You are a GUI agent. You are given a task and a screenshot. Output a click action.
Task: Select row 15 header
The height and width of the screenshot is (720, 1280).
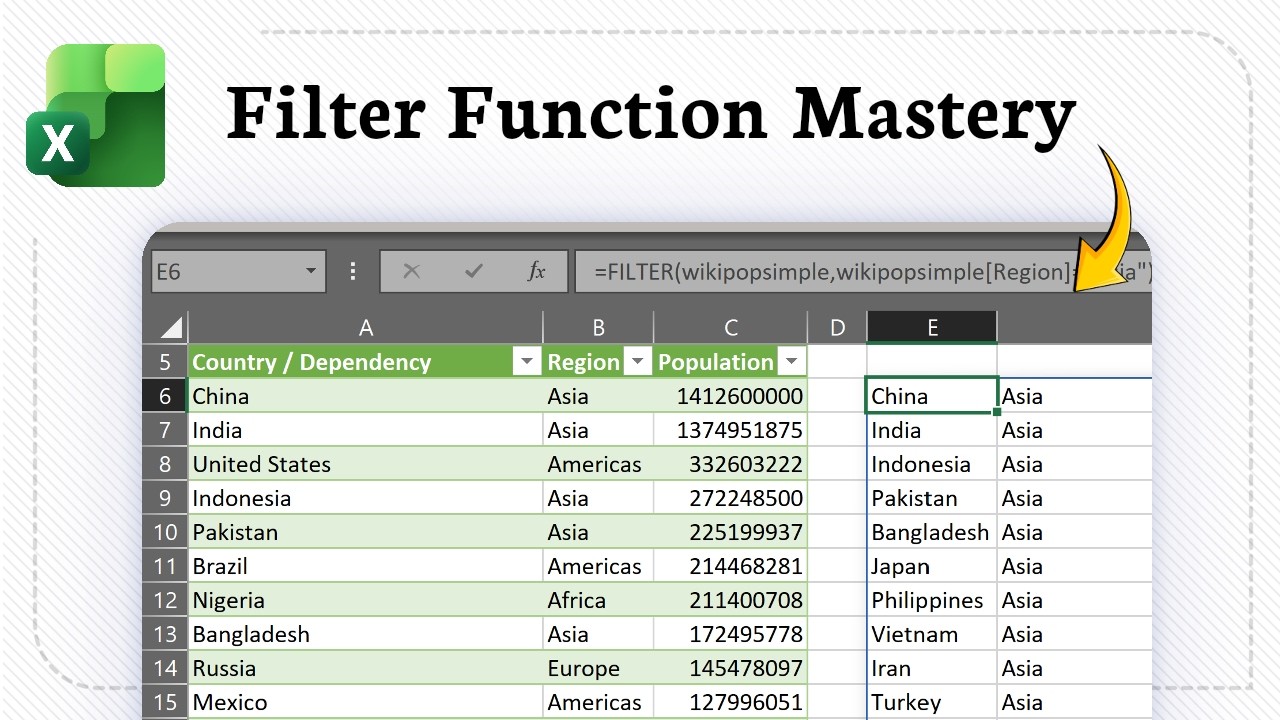pyautogui.click(x=166, y=702)
